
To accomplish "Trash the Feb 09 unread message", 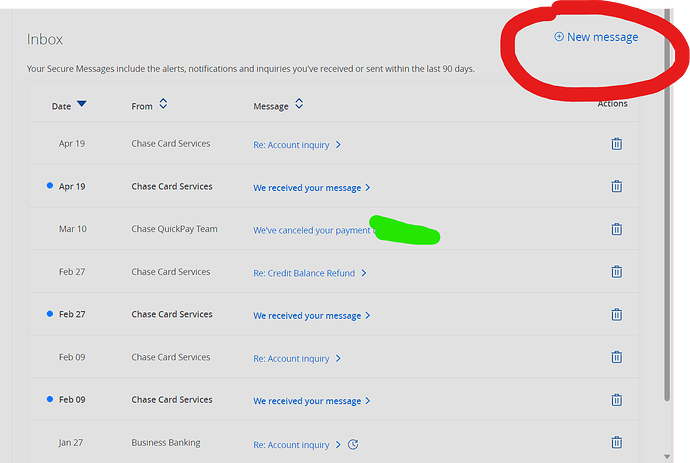I will pos(616,400).
